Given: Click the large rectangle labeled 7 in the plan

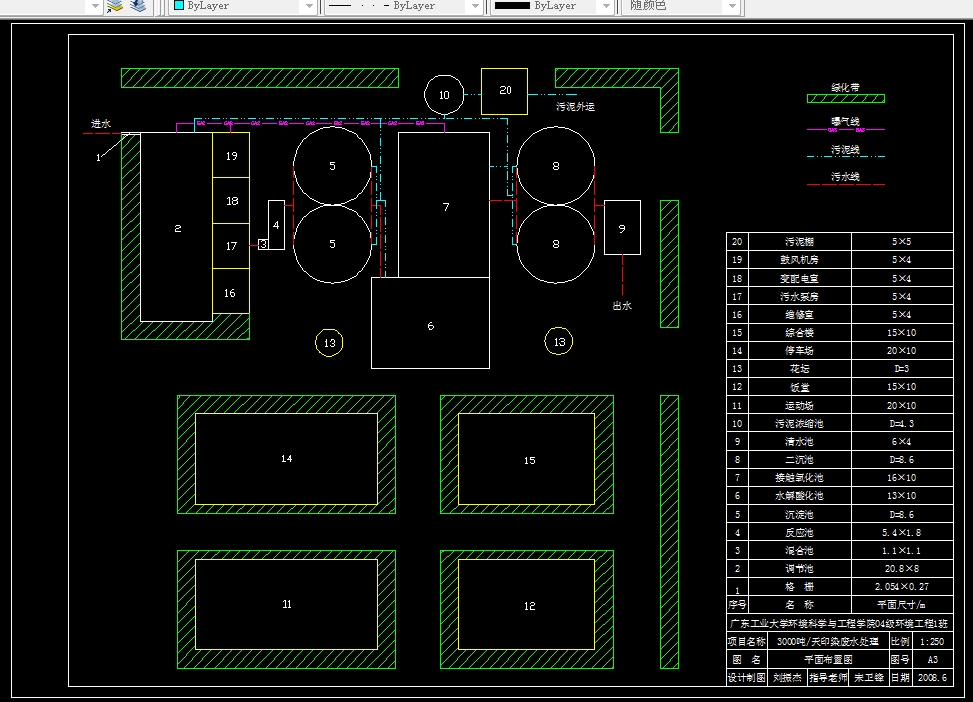Looking at the screenshot, I should pyautogui.click(x=444, y=205).
